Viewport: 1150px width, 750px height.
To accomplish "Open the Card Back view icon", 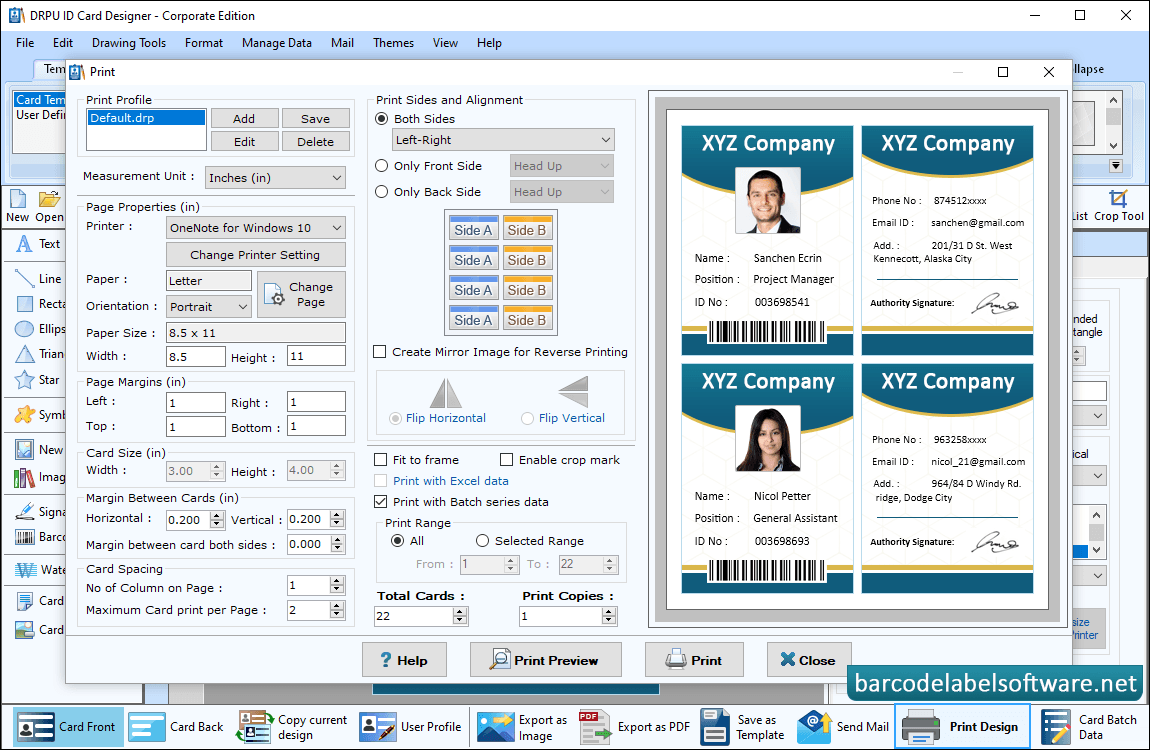I will (x=147, y=727).
